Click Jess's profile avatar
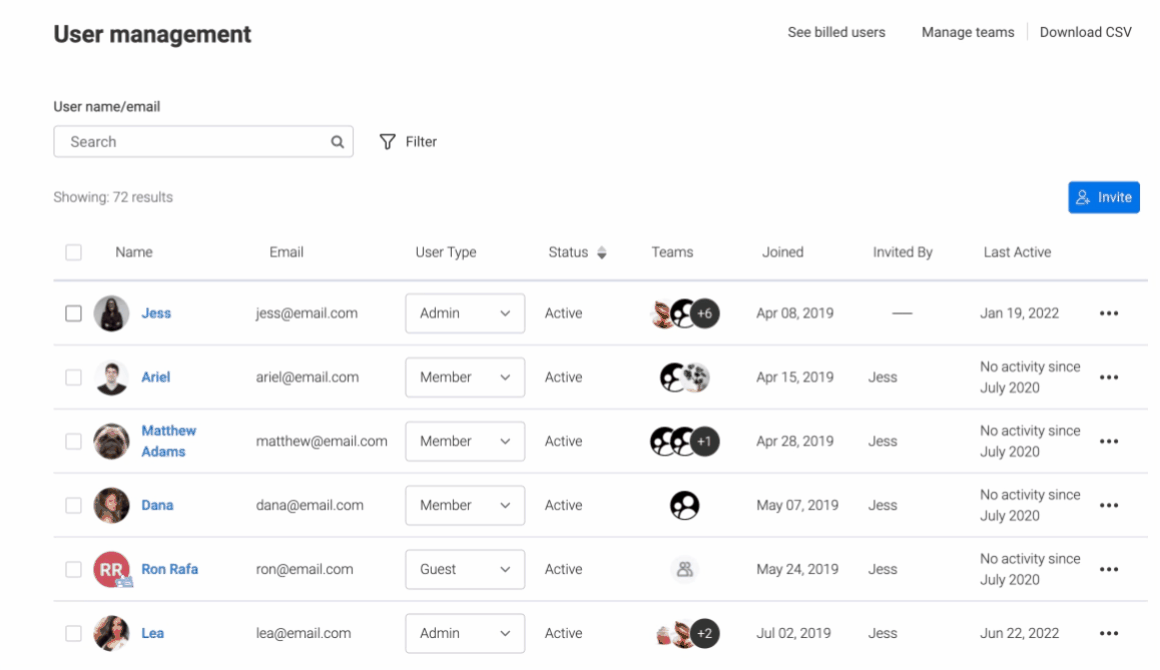The image size is (1160, 670). coord(112,314)
